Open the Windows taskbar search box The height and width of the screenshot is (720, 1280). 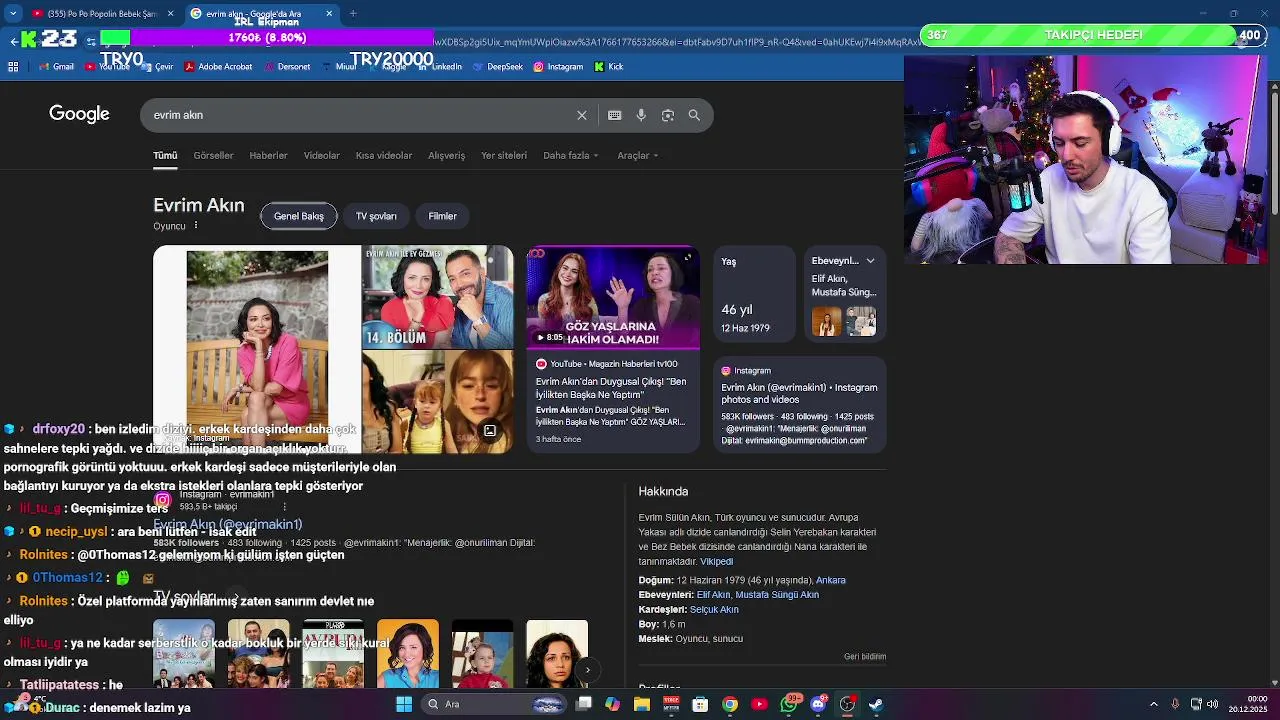495,704
